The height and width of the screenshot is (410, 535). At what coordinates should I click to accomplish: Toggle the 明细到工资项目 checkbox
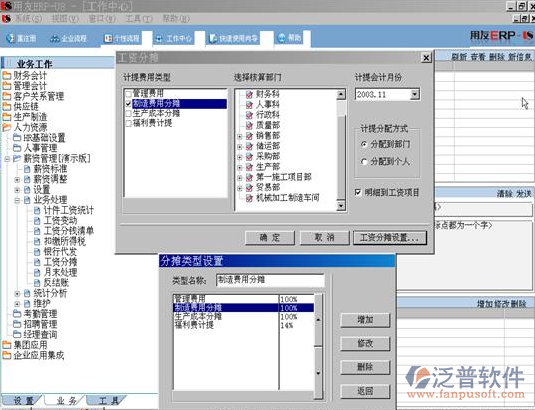tap(358, 192)
